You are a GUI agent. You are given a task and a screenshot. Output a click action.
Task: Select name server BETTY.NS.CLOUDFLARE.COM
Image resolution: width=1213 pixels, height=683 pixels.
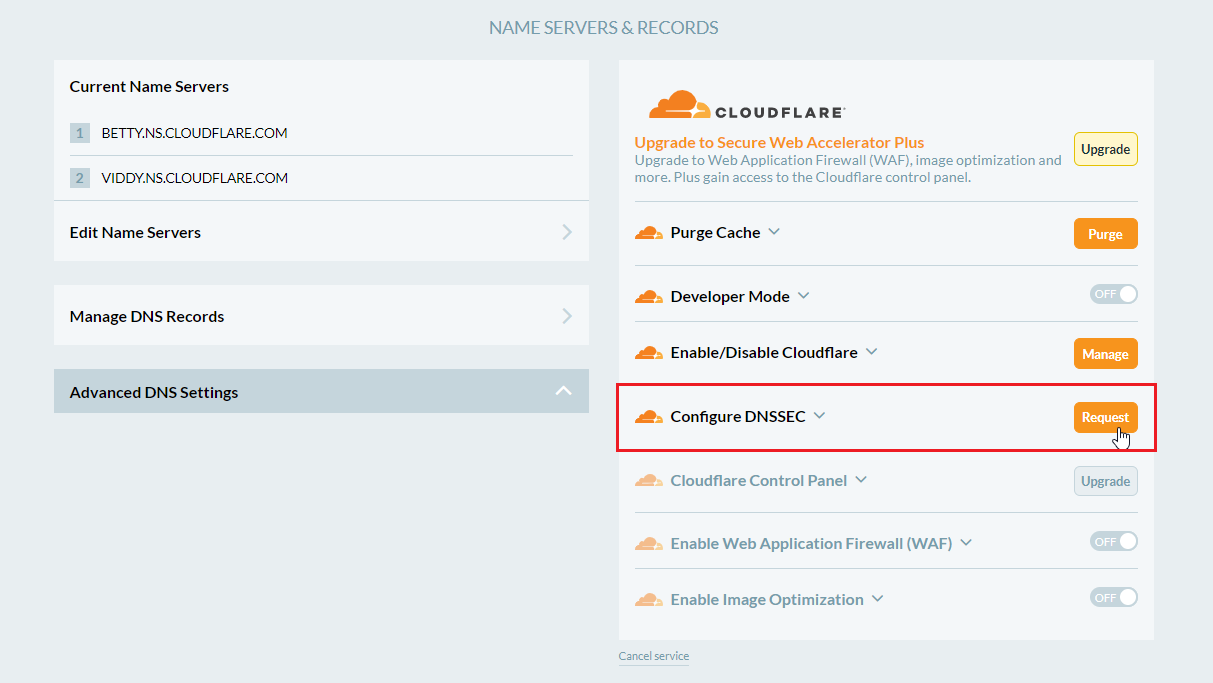(195, 133)
